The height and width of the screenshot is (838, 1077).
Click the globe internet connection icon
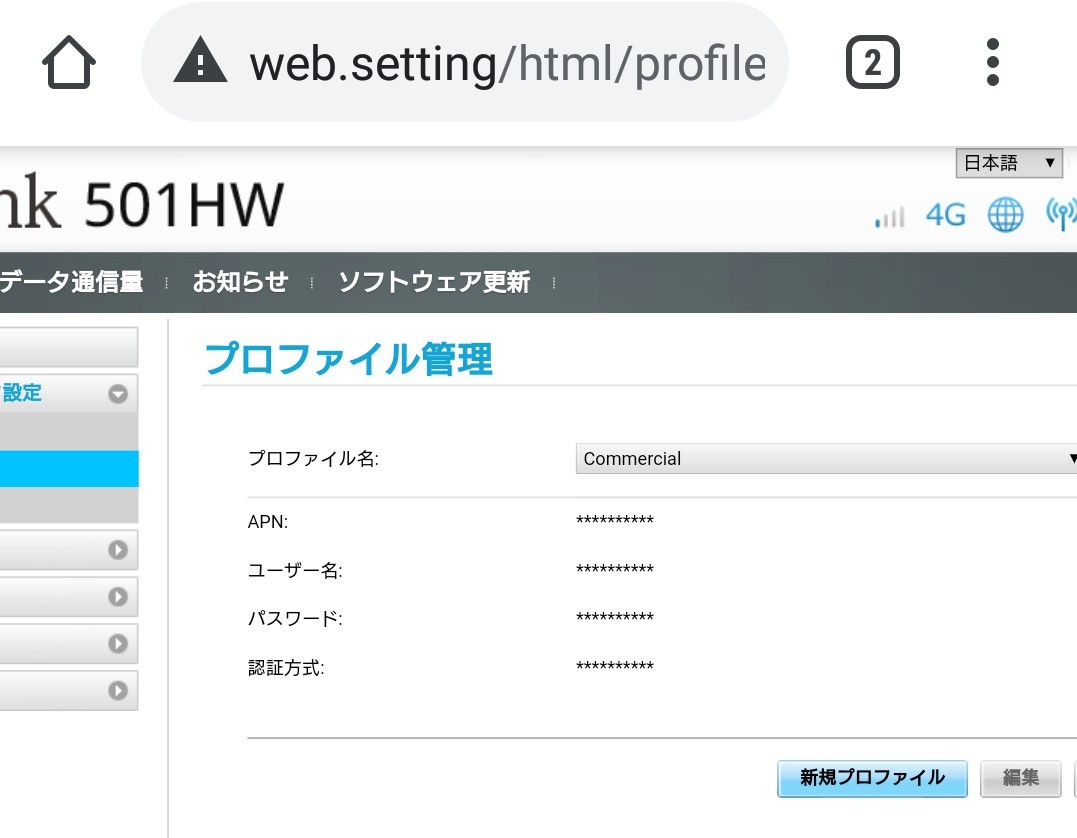(1006, 215)
